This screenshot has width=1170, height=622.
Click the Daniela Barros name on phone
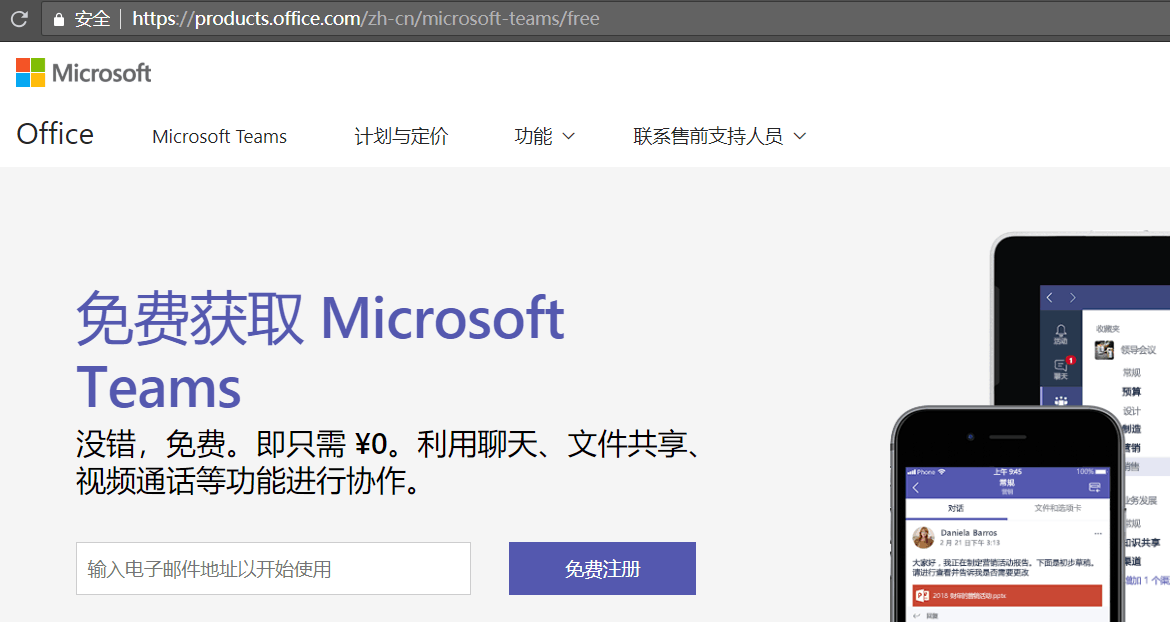pos(969,533)
